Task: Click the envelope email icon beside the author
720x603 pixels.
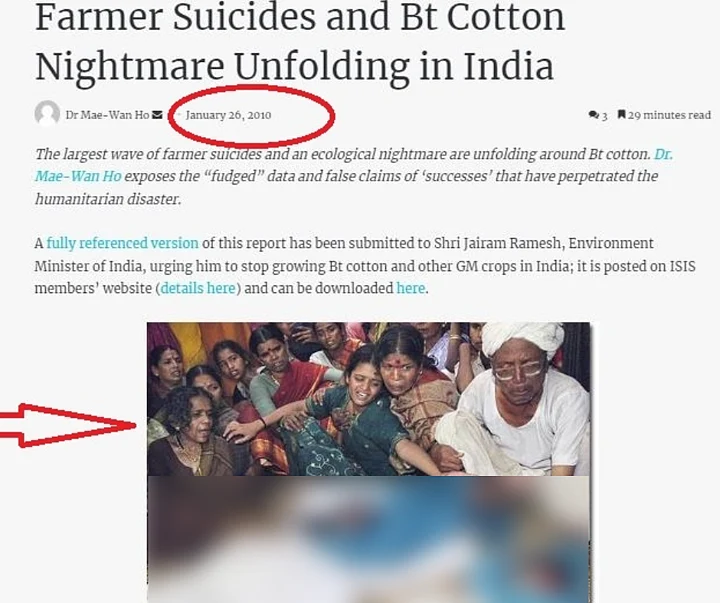Action: pyautogui.click(x=157, y=115)
